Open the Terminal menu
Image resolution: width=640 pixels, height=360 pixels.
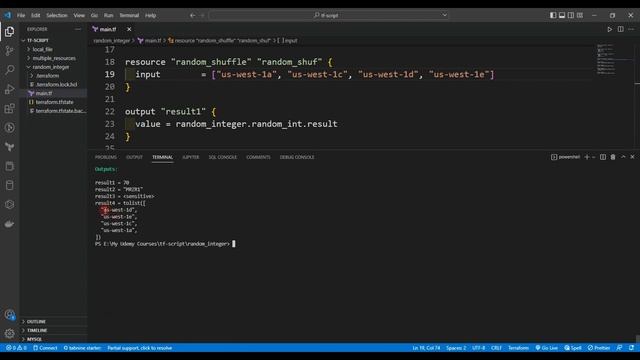tap(129, 16)
